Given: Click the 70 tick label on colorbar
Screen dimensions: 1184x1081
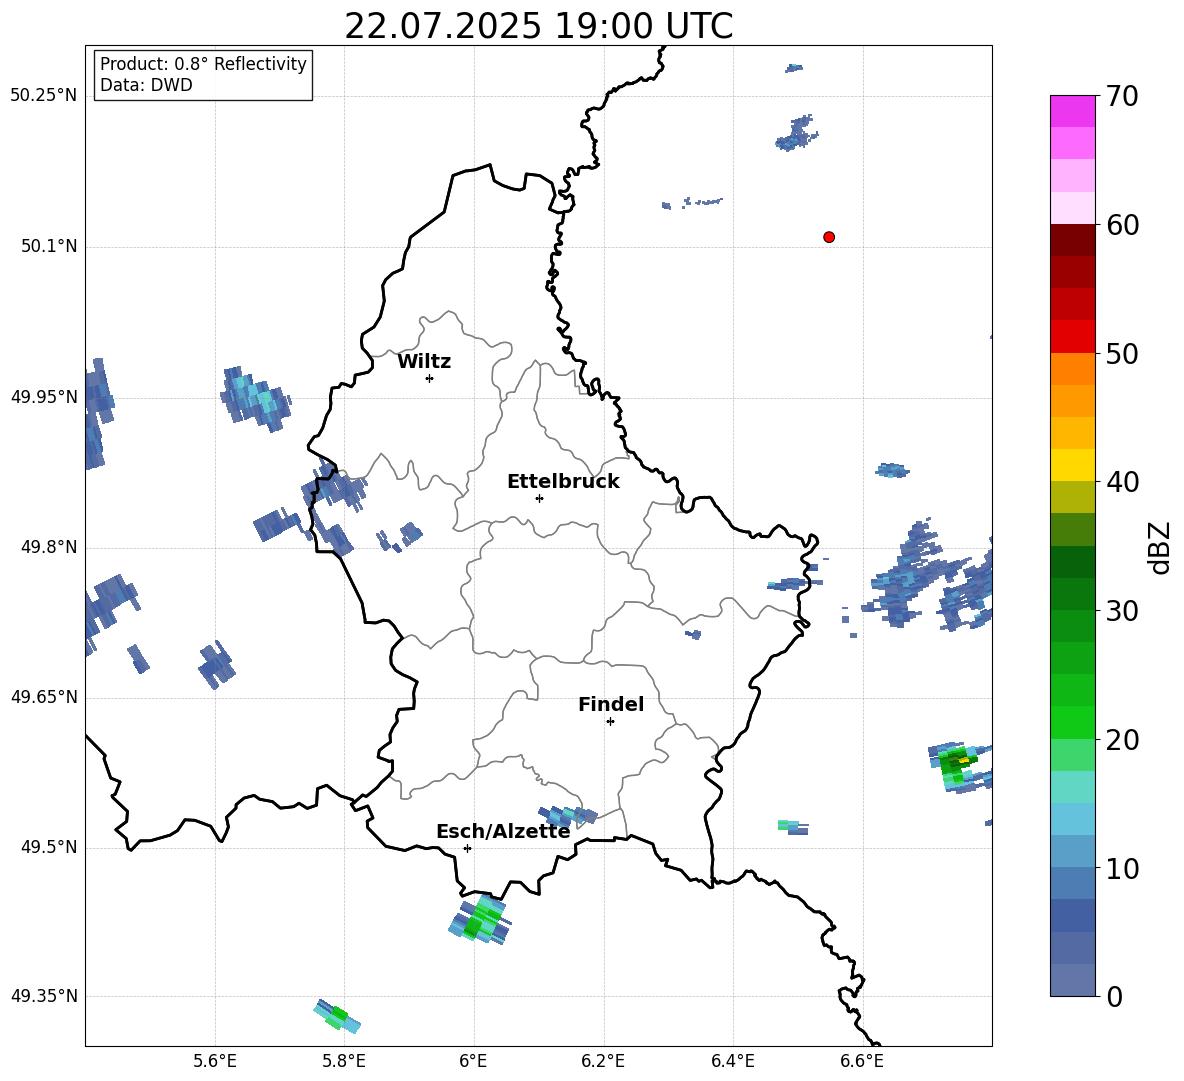Looking at the screenshot, I should (x=1122, y=97).
